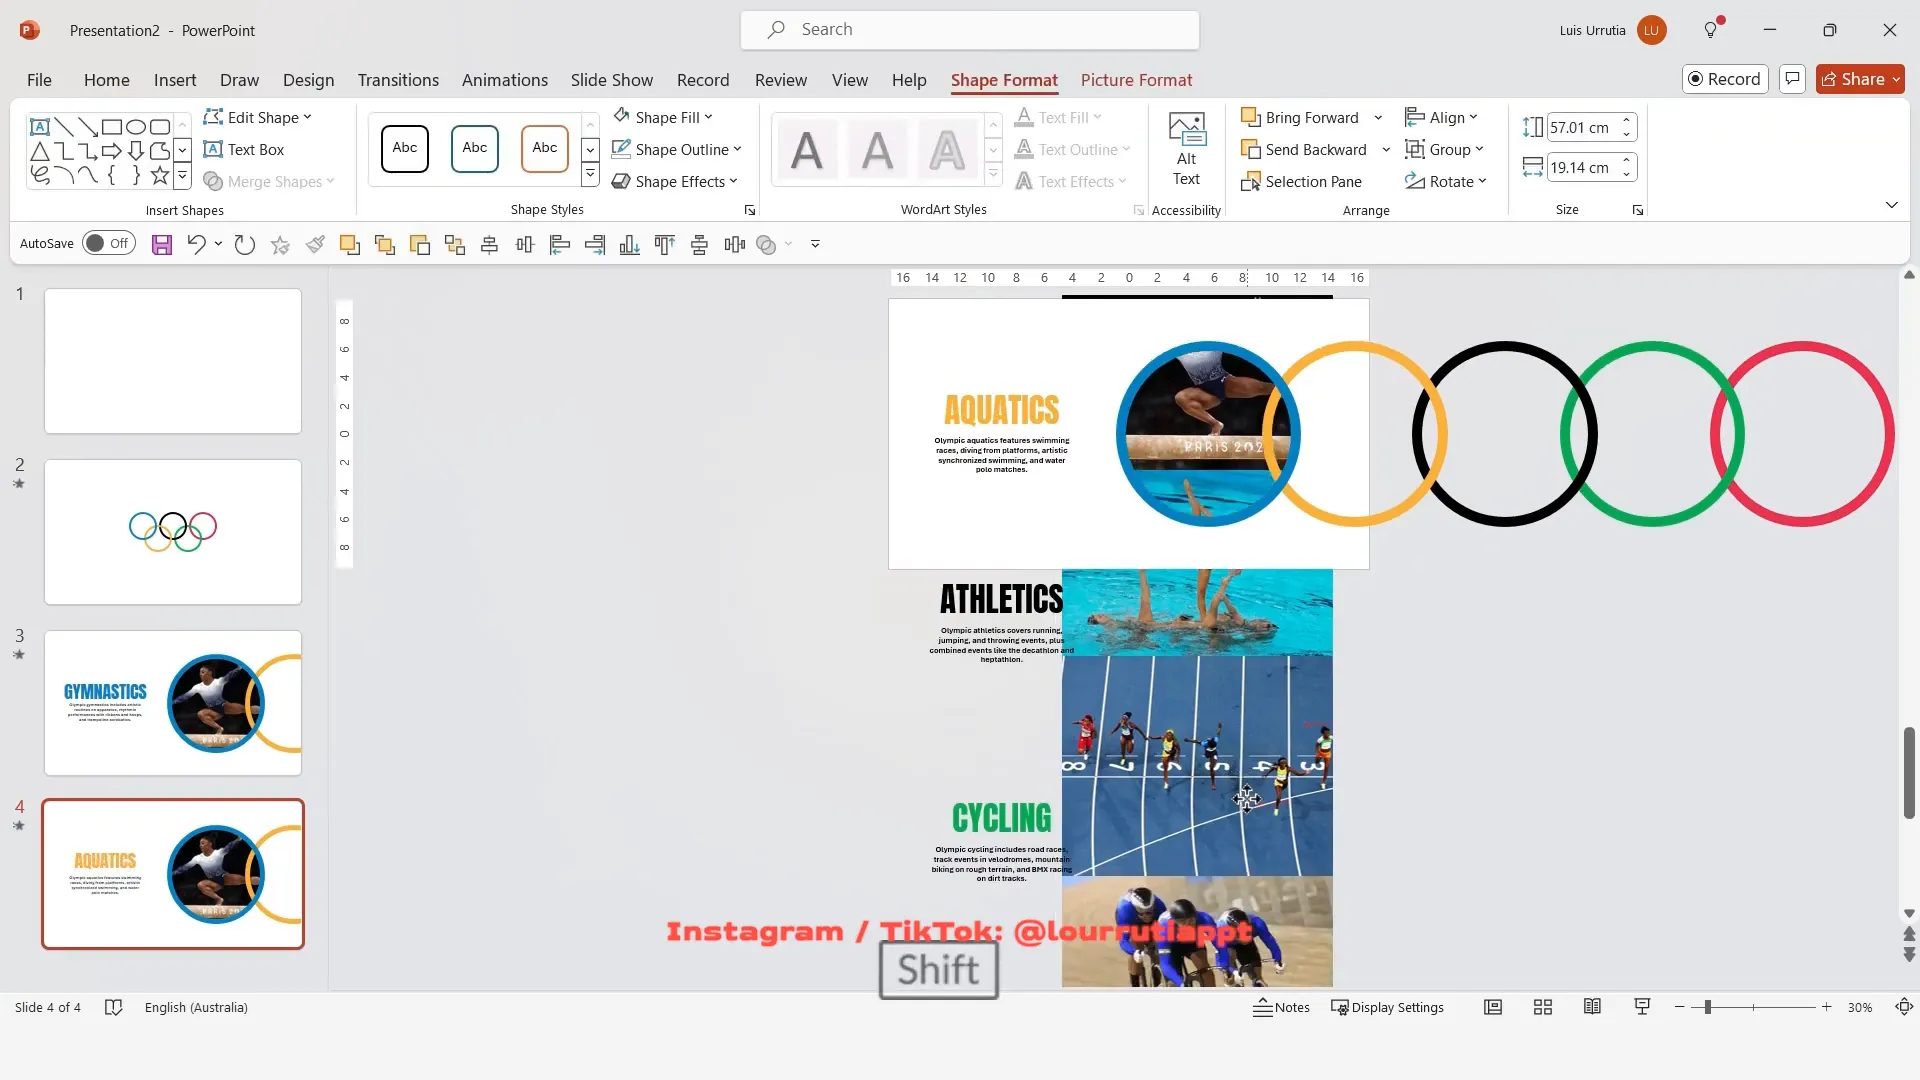Screen dimensions: 1920x1080
Task: Undo the last action in quick access toolbar
Action: click(196, 244)
